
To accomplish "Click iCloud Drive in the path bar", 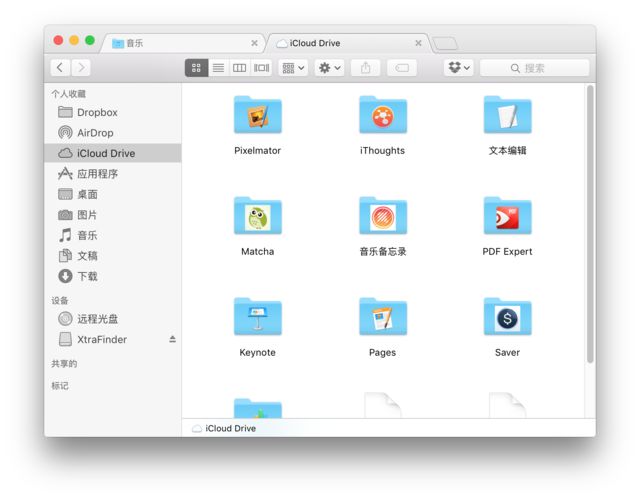I will point(224,428).
